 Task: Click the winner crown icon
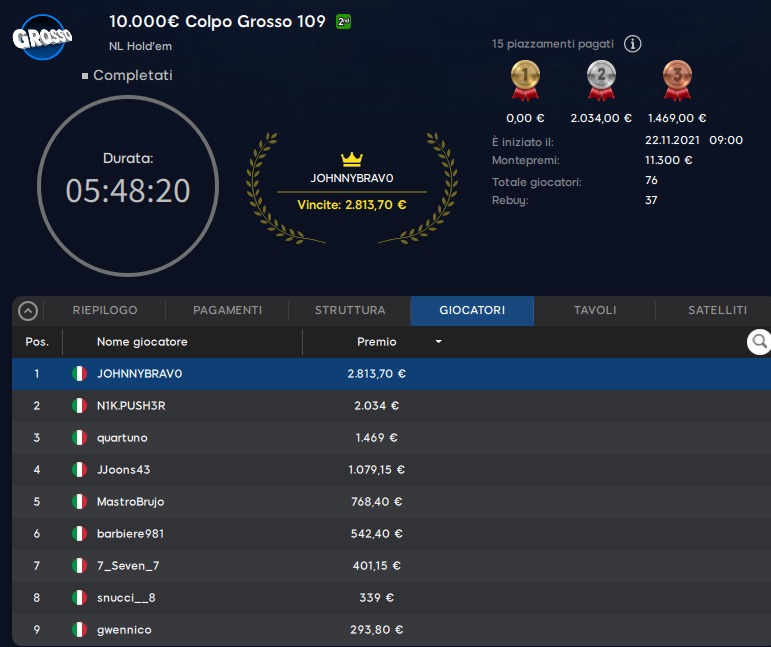[352, 159]
